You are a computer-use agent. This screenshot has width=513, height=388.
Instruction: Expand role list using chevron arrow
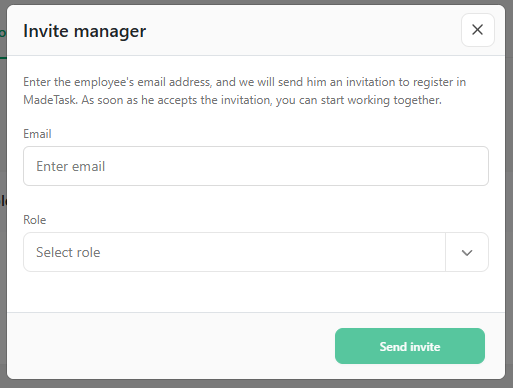coord(467,252)
